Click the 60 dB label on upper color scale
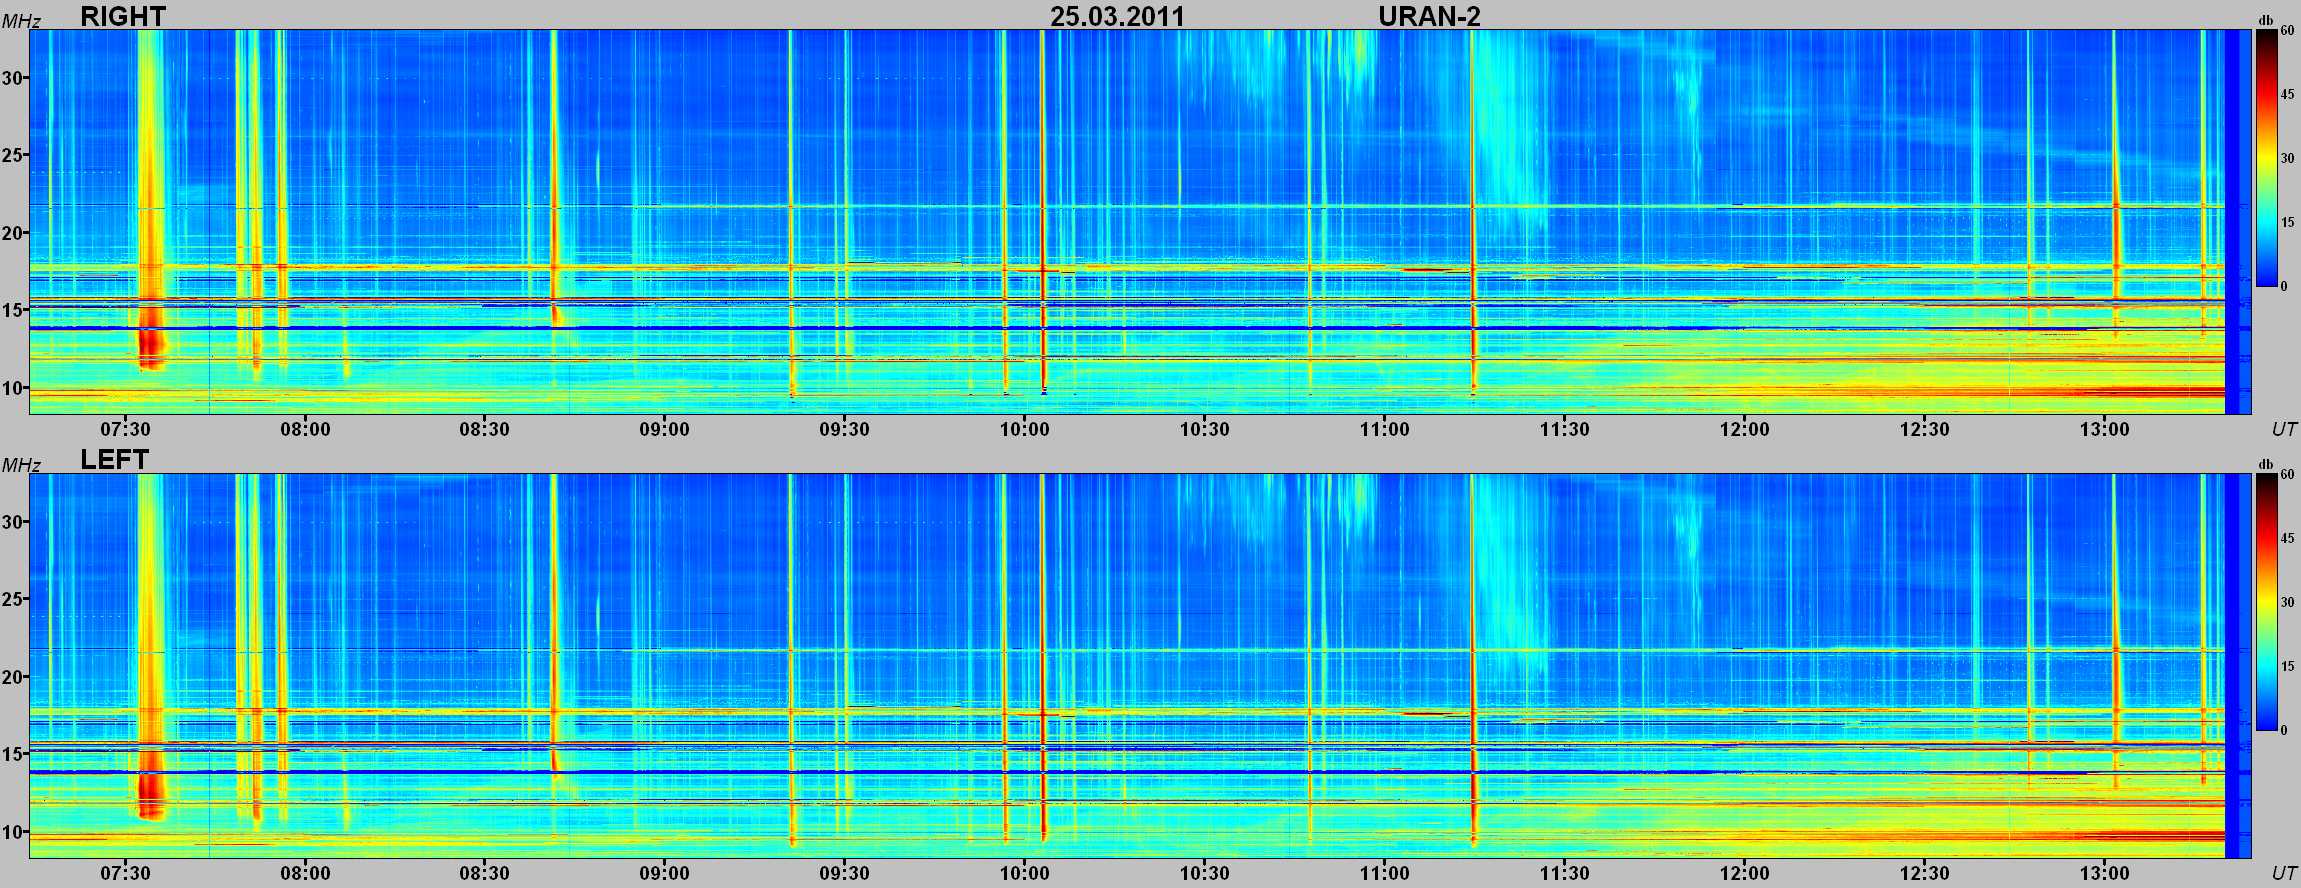 pyautogui.click(x=2287, y=31)
